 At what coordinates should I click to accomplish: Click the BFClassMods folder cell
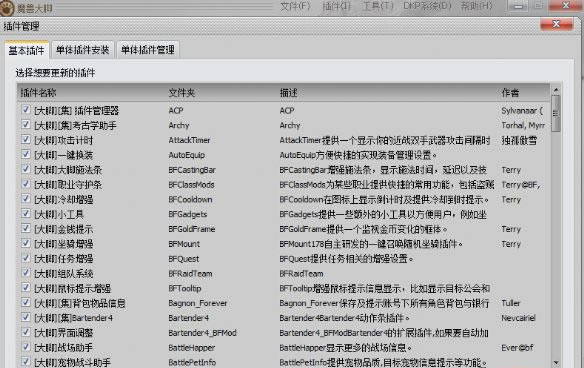click(x=191, y=185)
